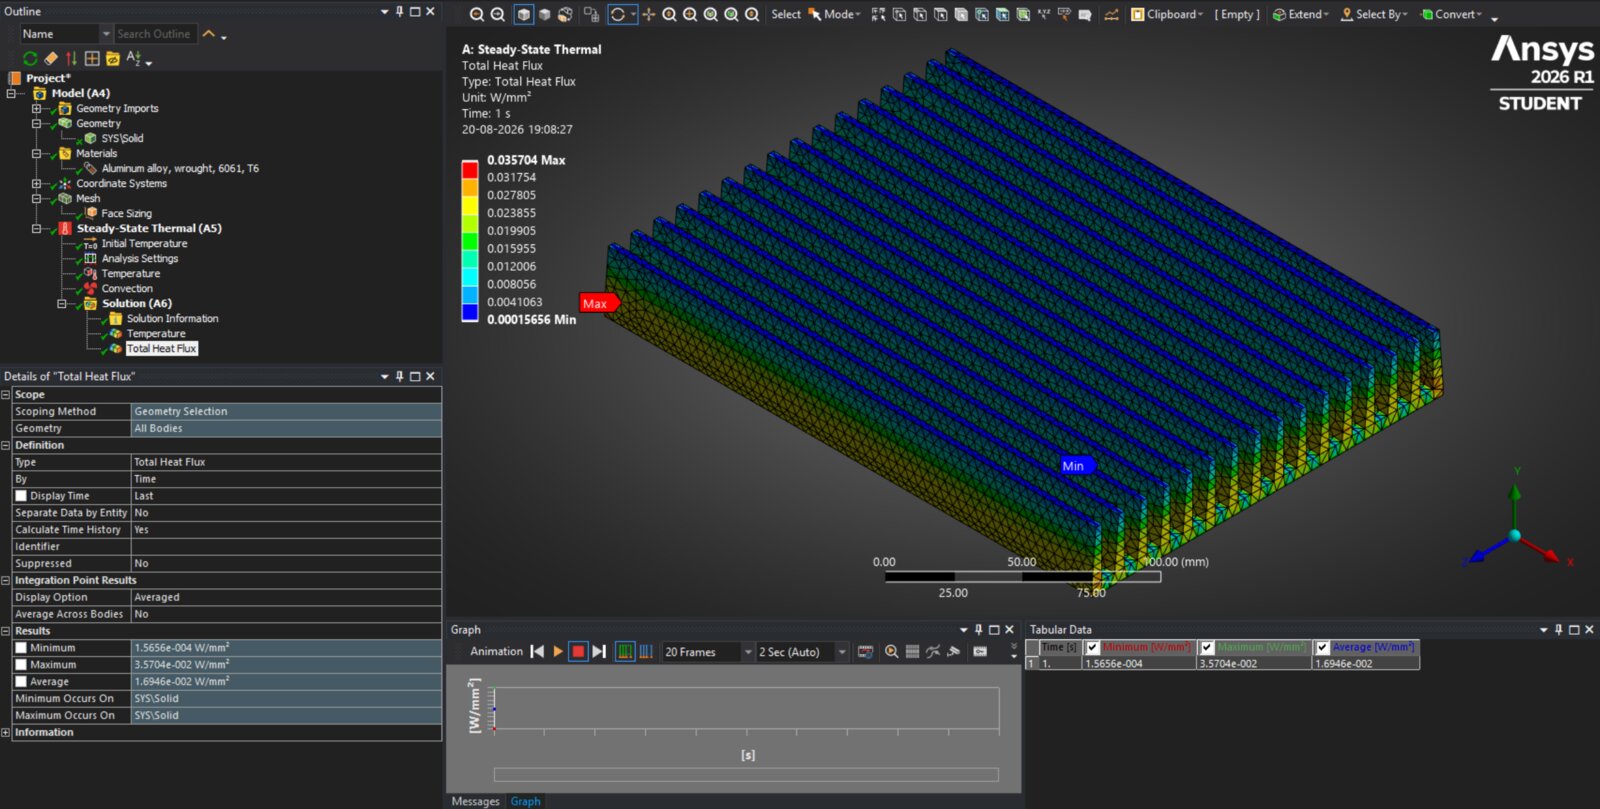Switch to the Messages tab

(x=475, y=801)
